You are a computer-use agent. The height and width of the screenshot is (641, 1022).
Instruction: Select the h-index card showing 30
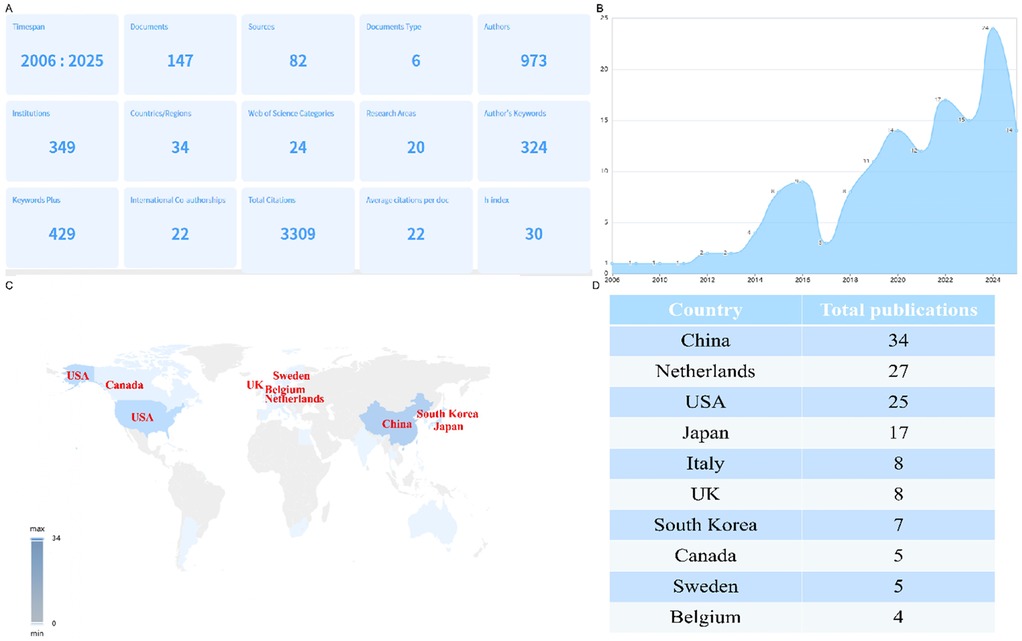click(x=533, y=227)
